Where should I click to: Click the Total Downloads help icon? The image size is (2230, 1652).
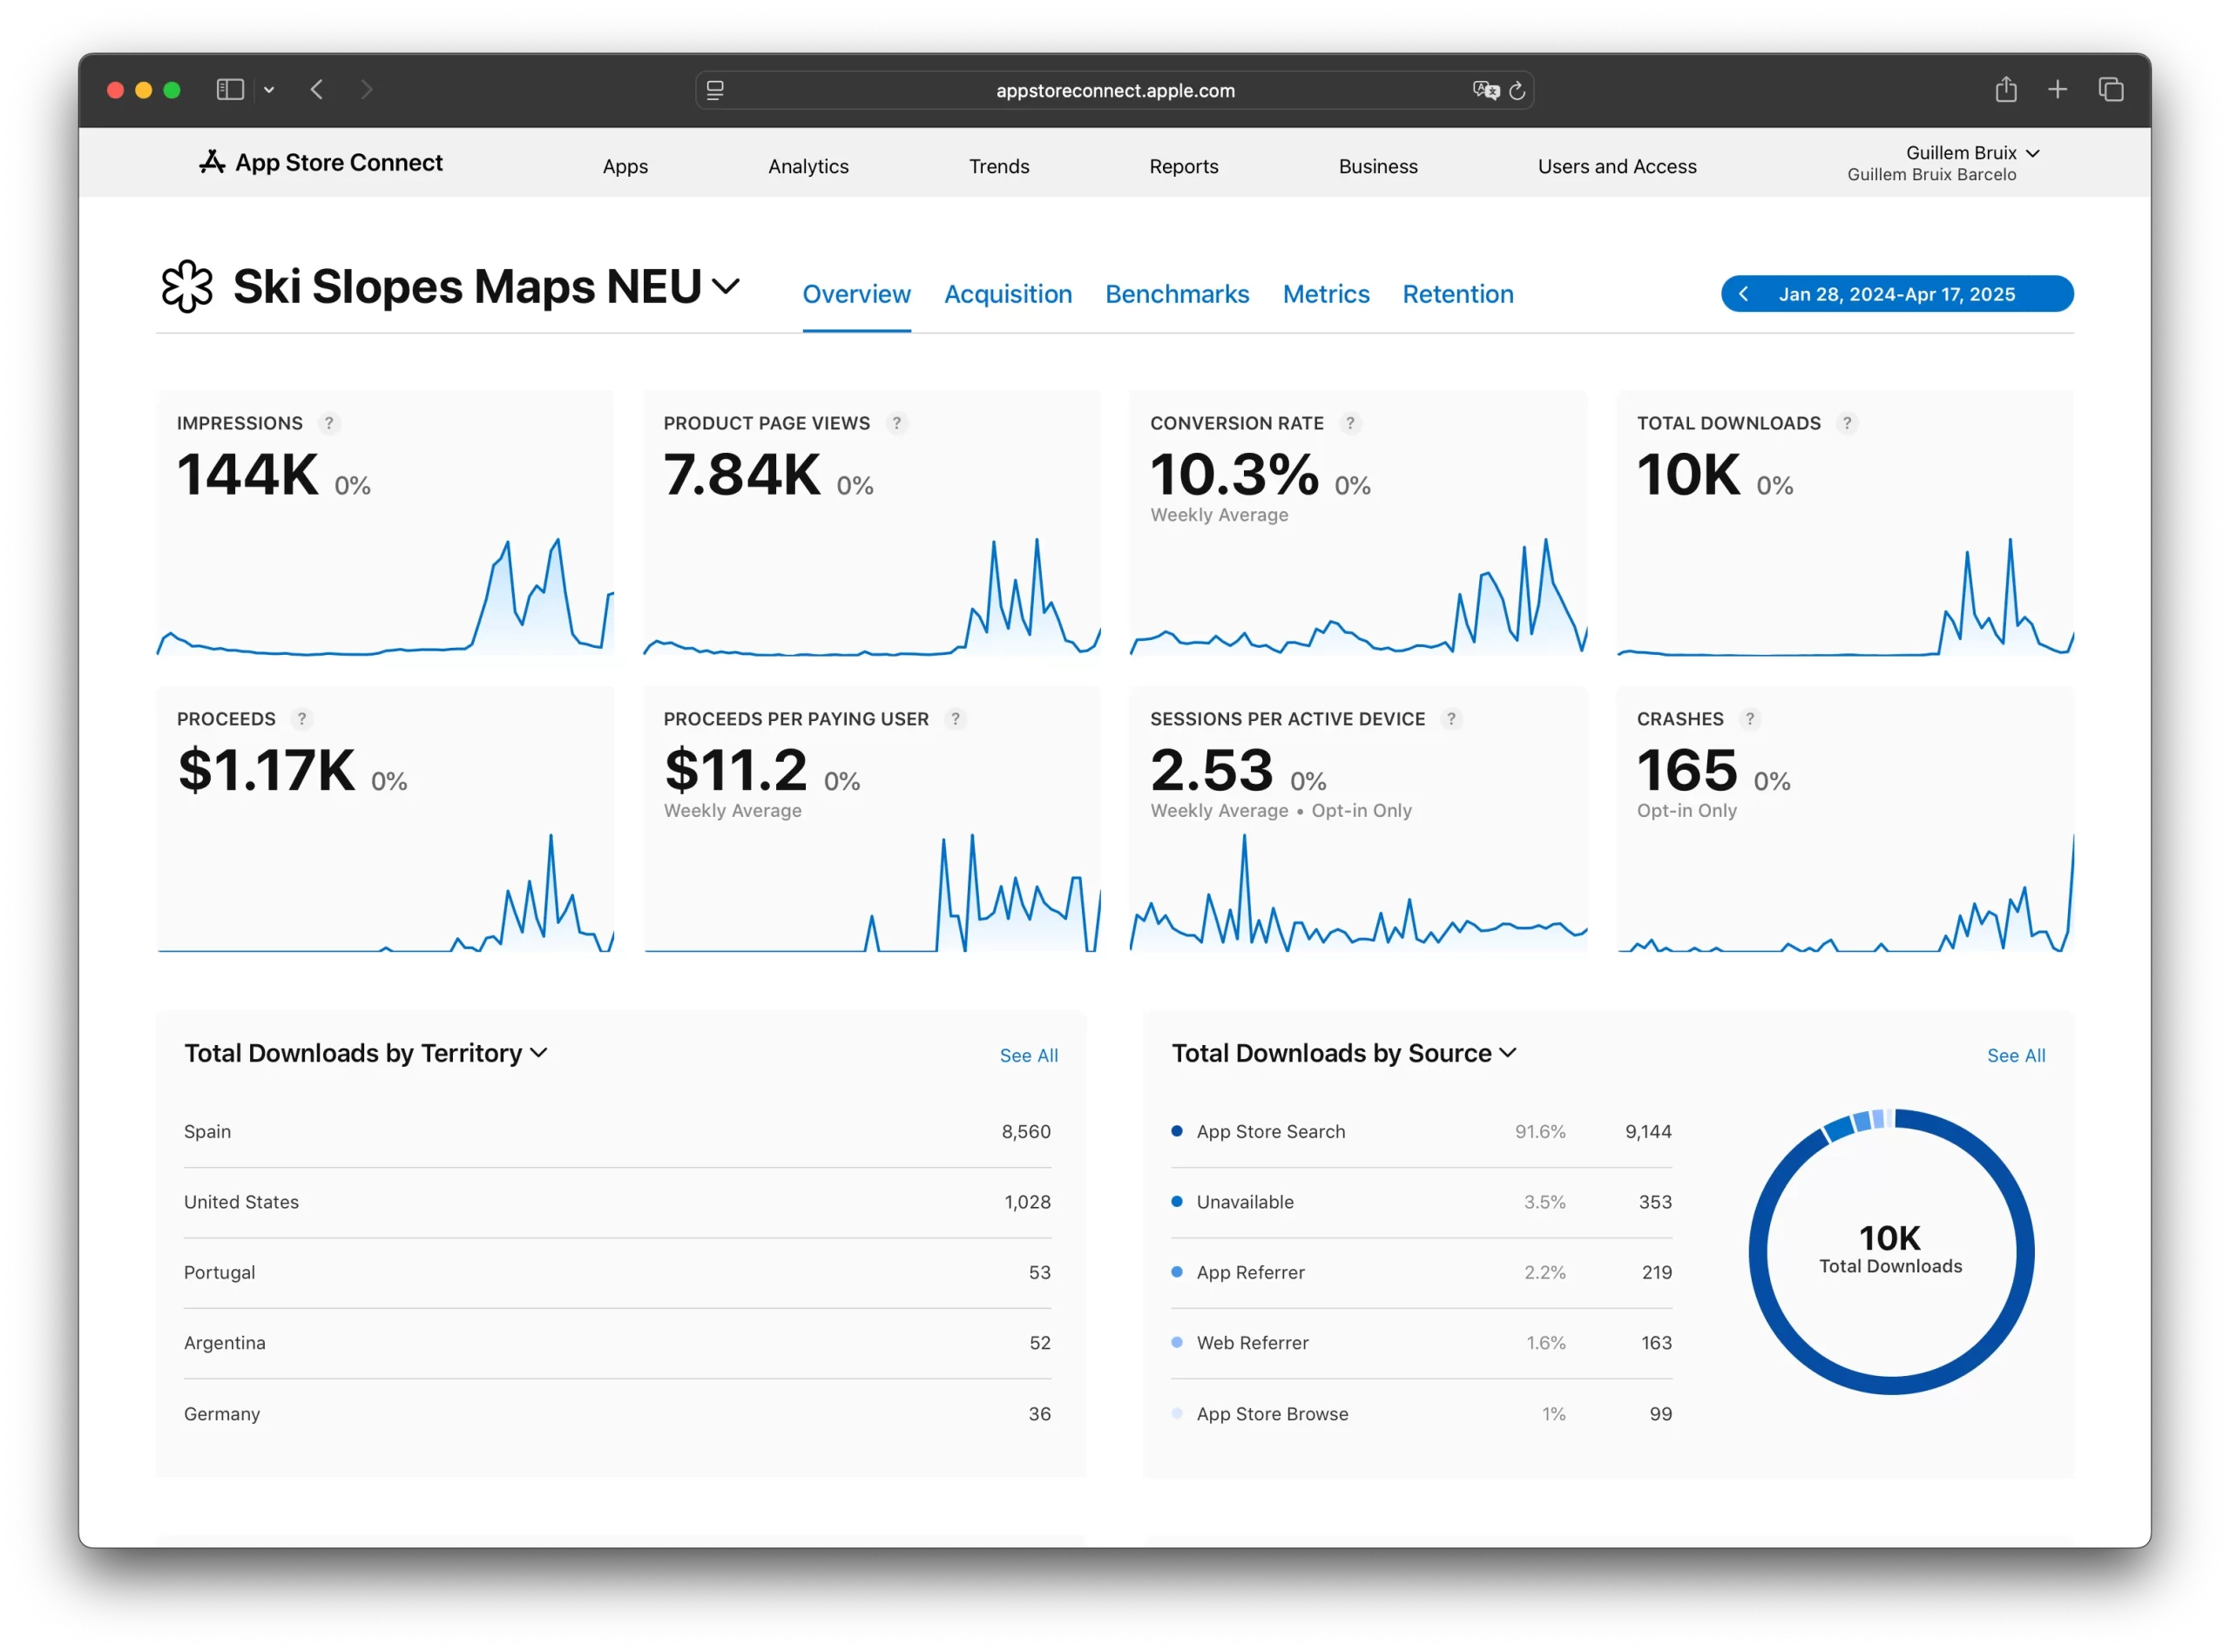coord(1847,423)
